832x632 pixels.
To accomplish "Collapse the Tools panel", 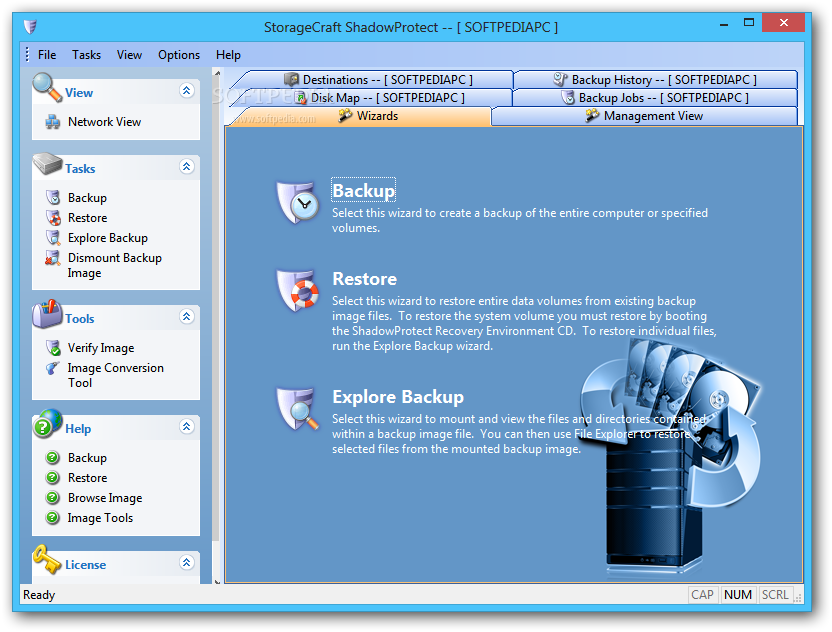I will [x=186, y=317].
